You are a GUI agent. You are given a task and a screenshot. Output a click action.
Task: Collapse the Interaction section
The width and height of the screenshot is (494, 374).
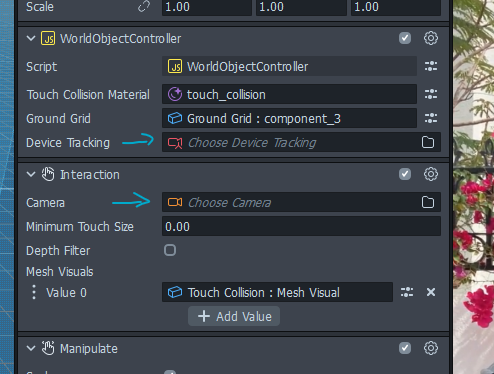click(31, 174)
